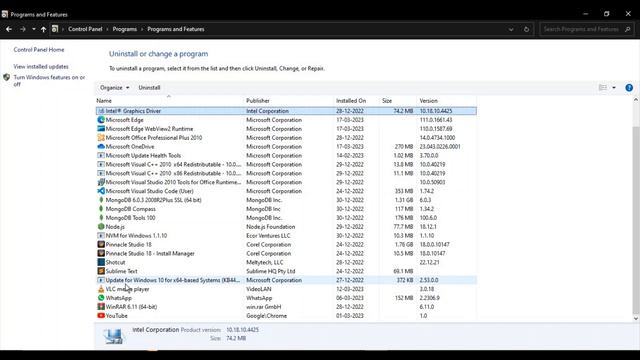The width and height of the screenshot is (640, 360).
Task: Click the Shotcut program icon
Action: [101, 262]
